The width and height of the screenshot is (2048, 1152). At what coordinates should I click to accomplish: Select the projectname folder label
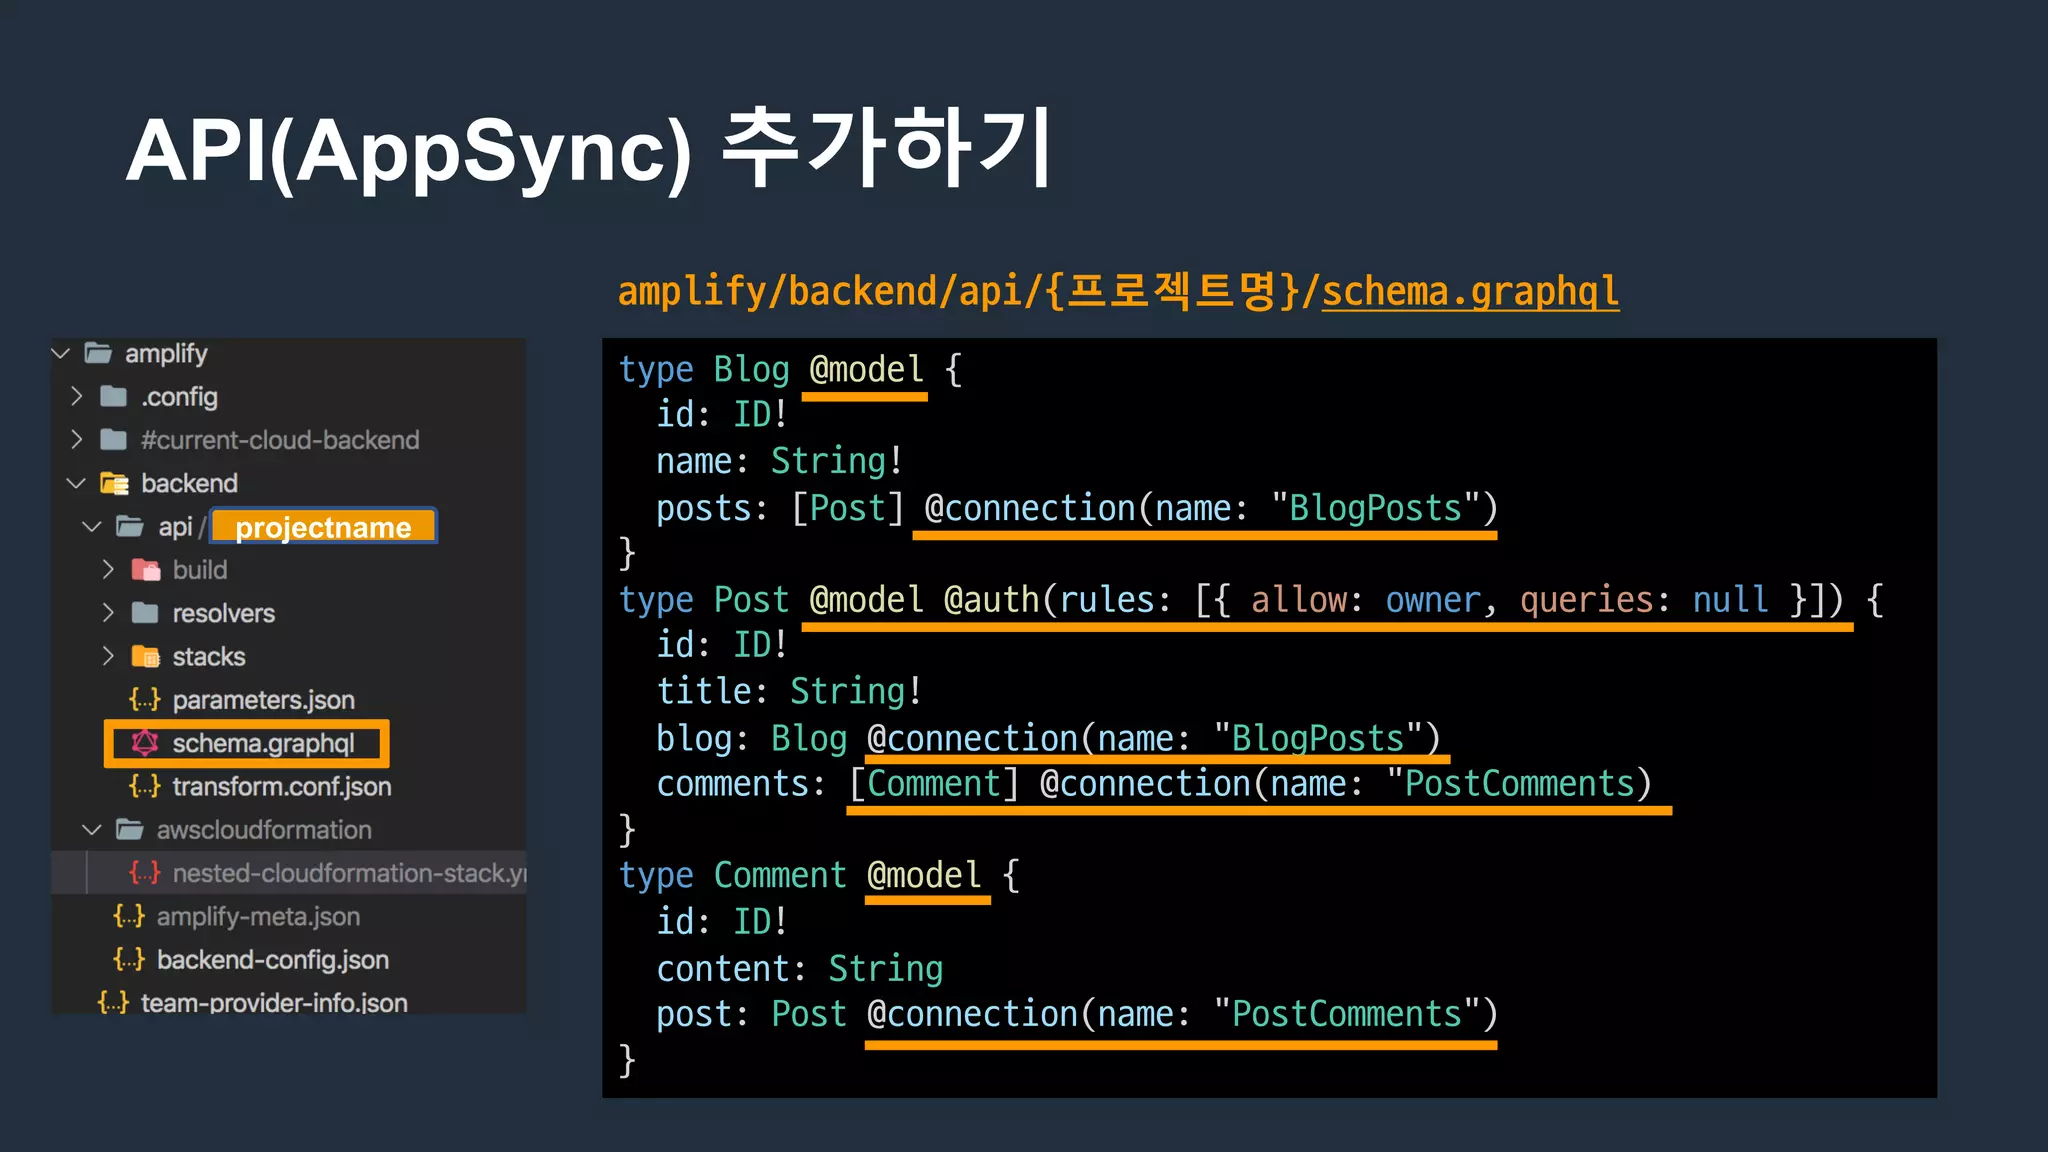pos(323,527)
